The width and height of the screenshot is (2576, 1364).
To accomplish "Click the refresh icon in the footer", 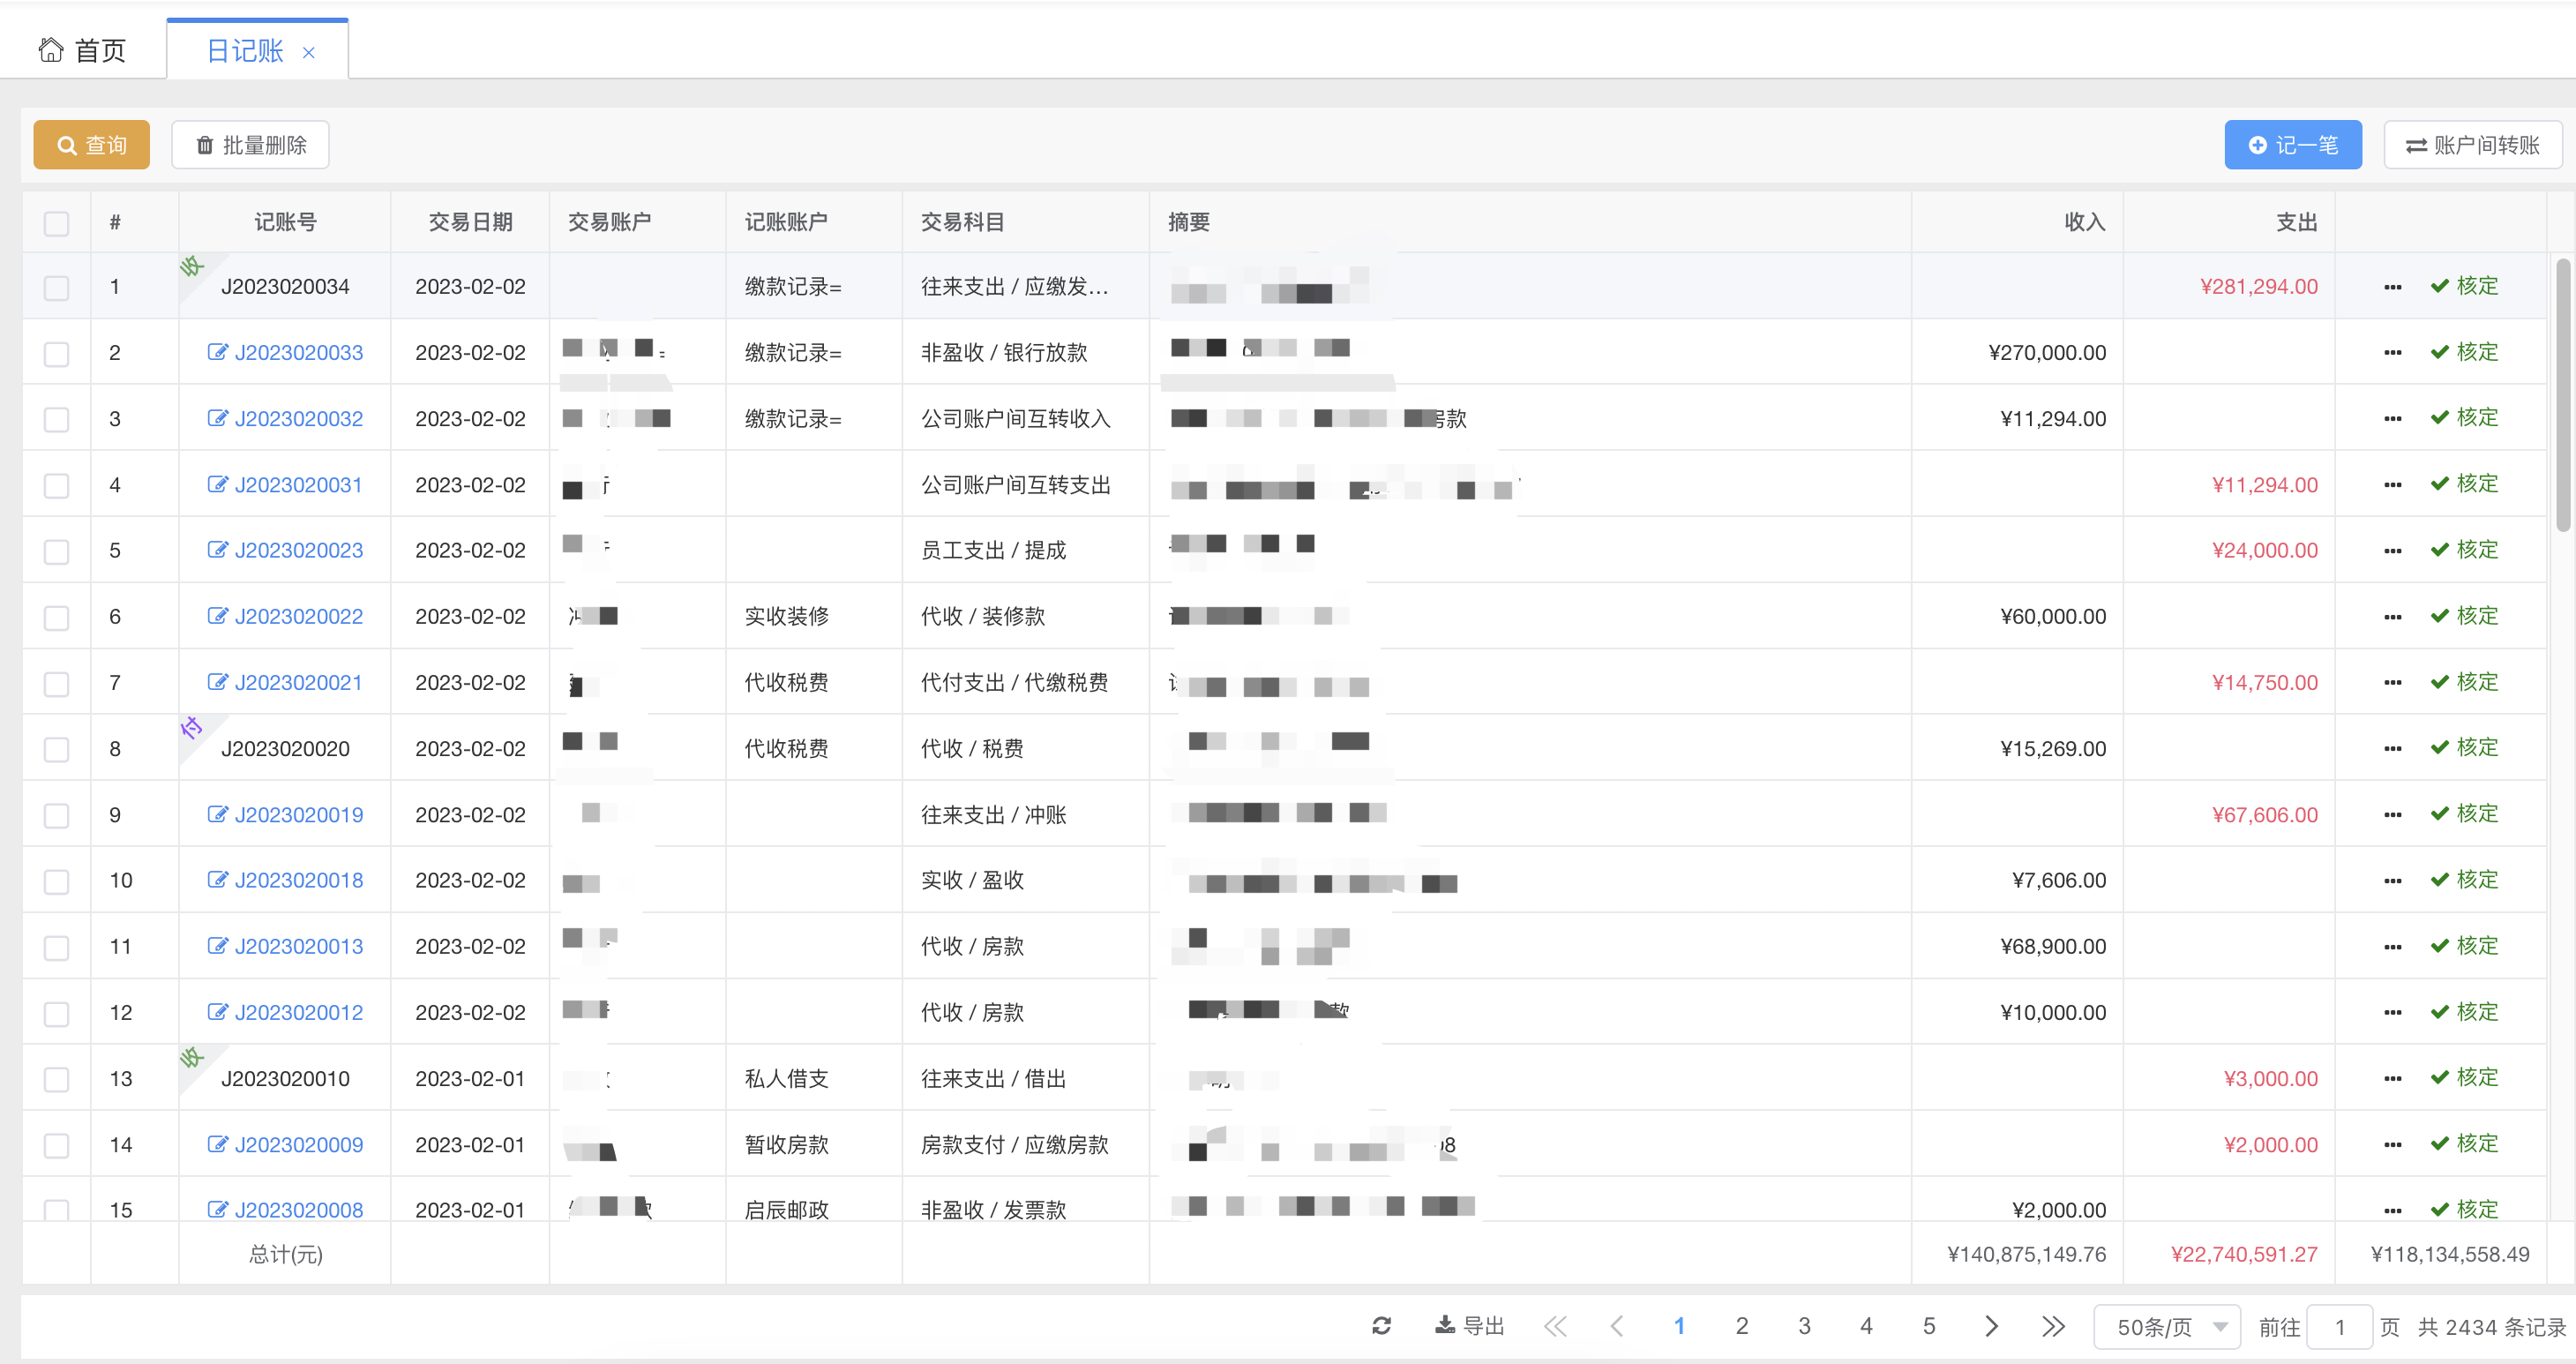I will coord(1382,1326).
